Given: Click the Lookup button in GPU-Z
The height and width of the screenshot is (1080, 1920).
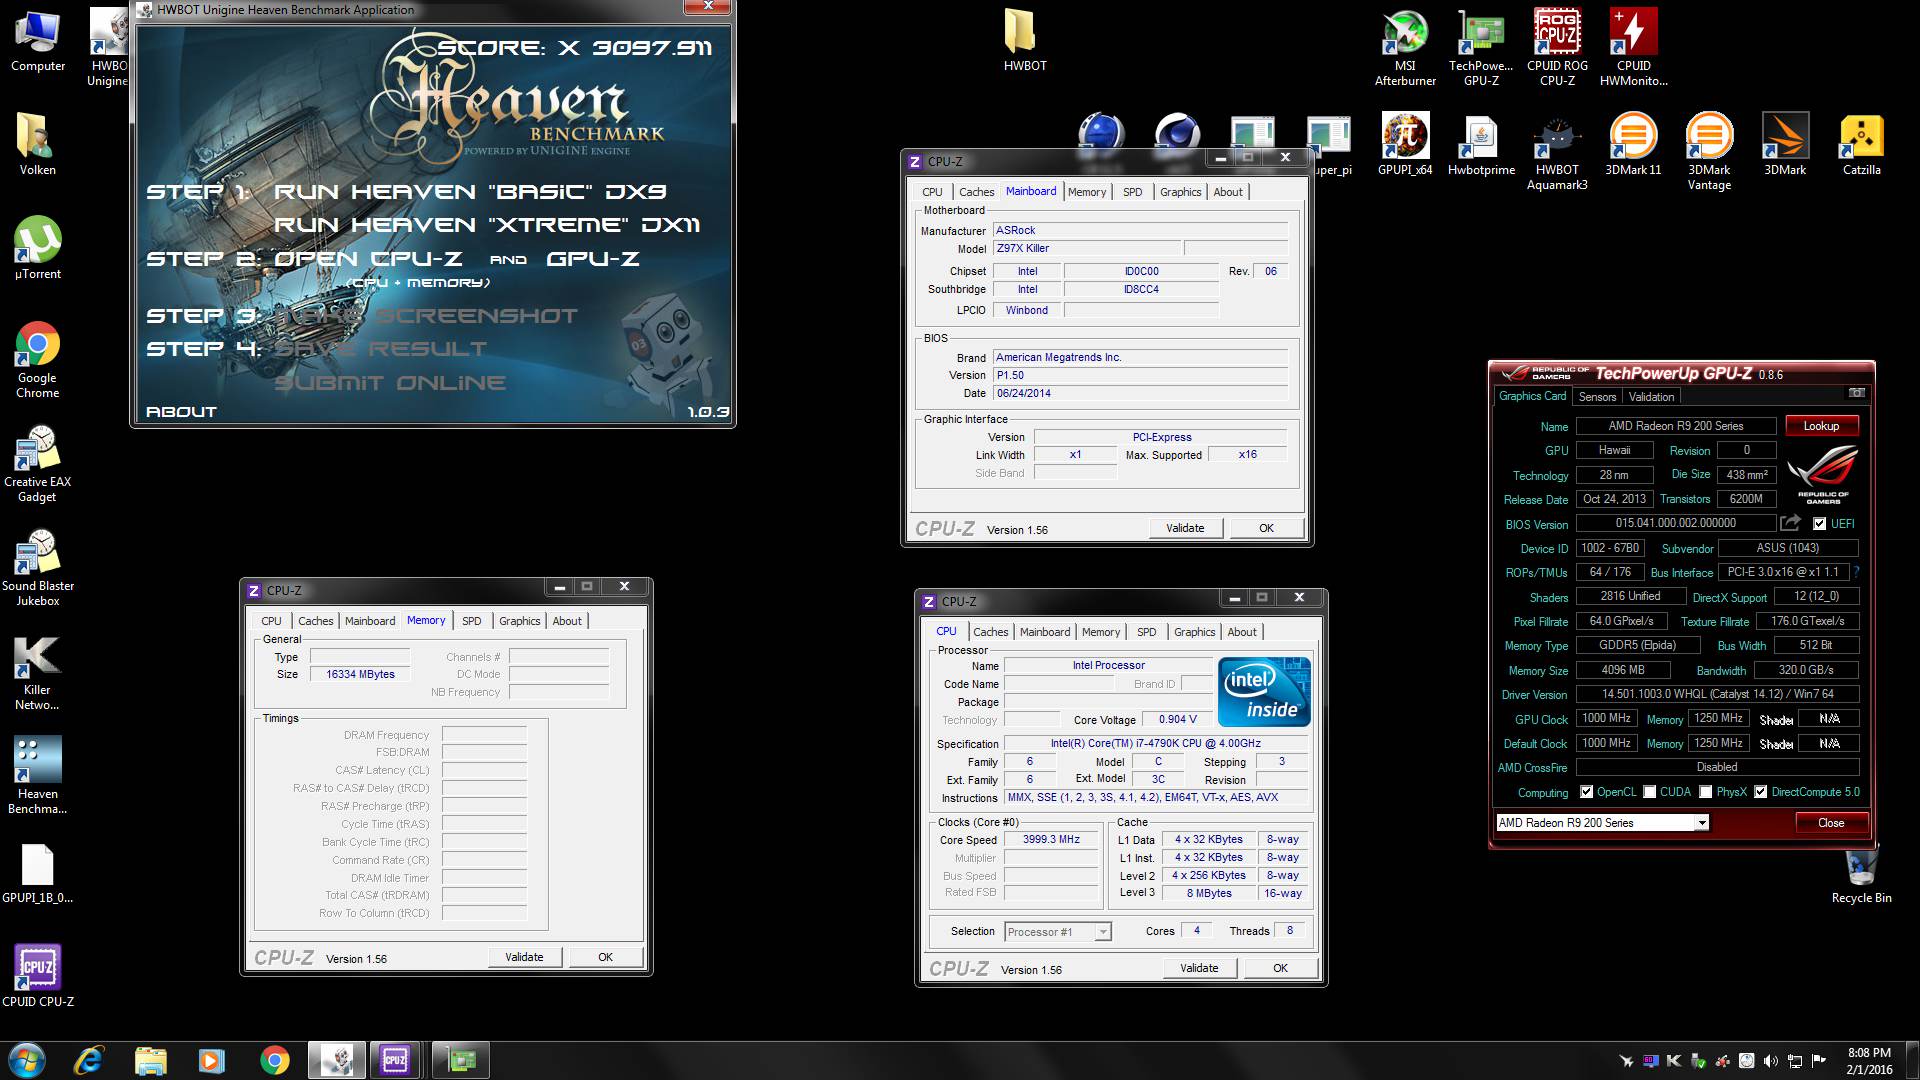Looking at the screenshot, I should pos(1821,426).
